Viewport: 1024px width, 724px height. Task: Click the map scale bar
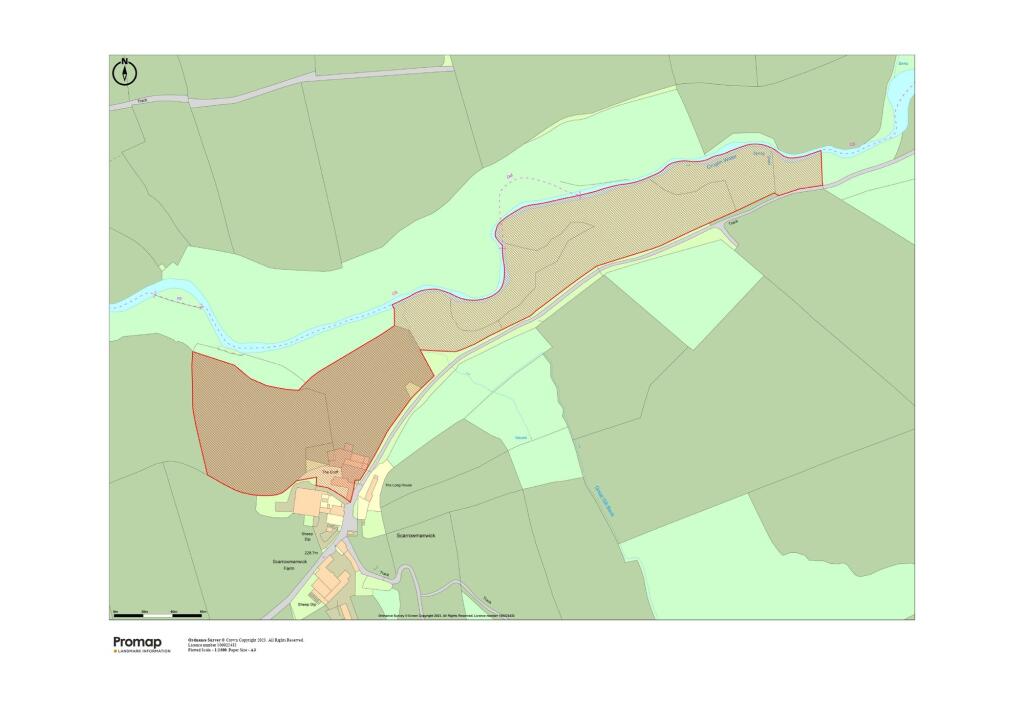tap(159, 614)
